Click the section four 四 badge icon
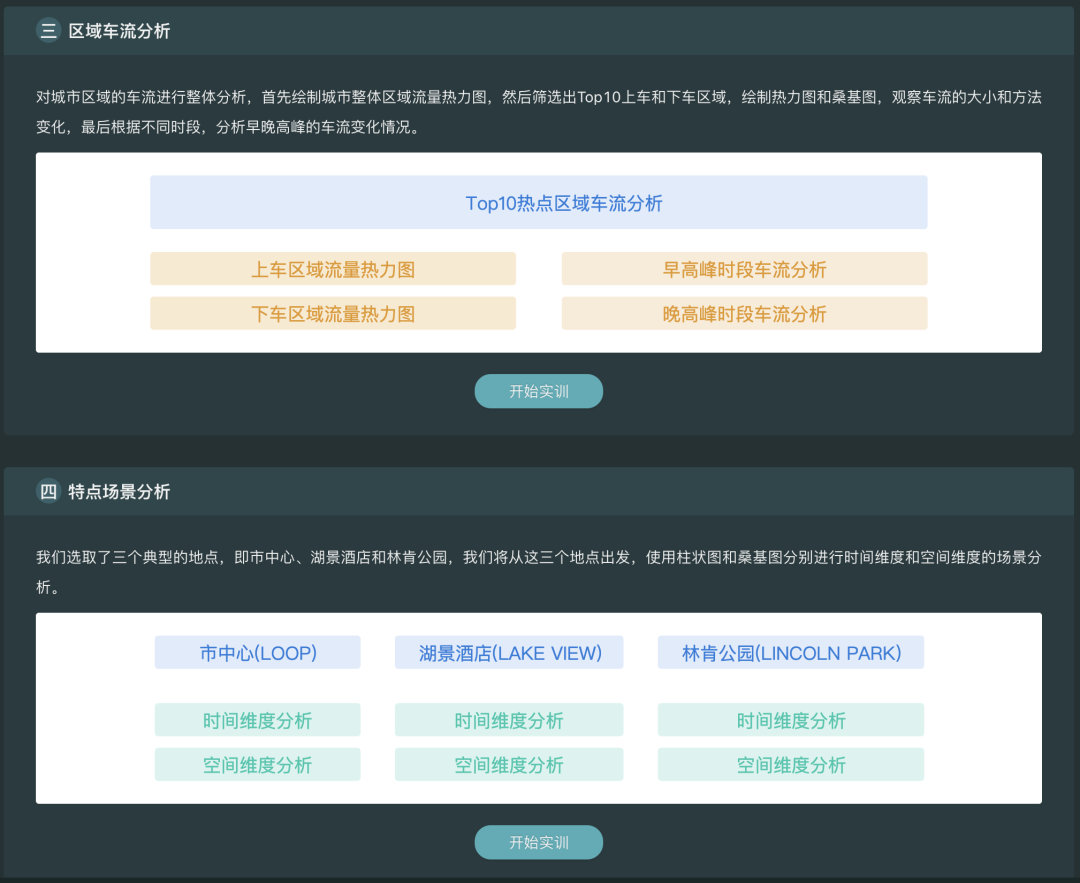 click(x=48, y=491)
